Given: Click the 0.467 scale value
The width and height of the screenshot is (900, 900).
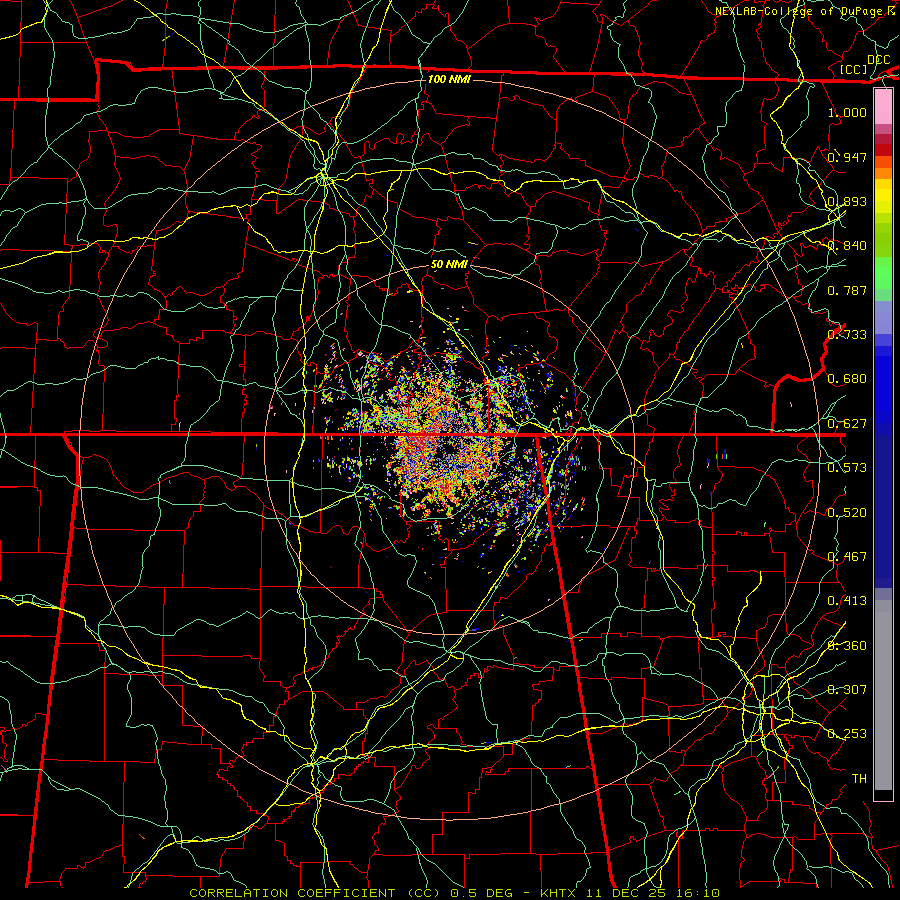Looking at the screenshot, I should pyautogui.click(x=847, y=557).
